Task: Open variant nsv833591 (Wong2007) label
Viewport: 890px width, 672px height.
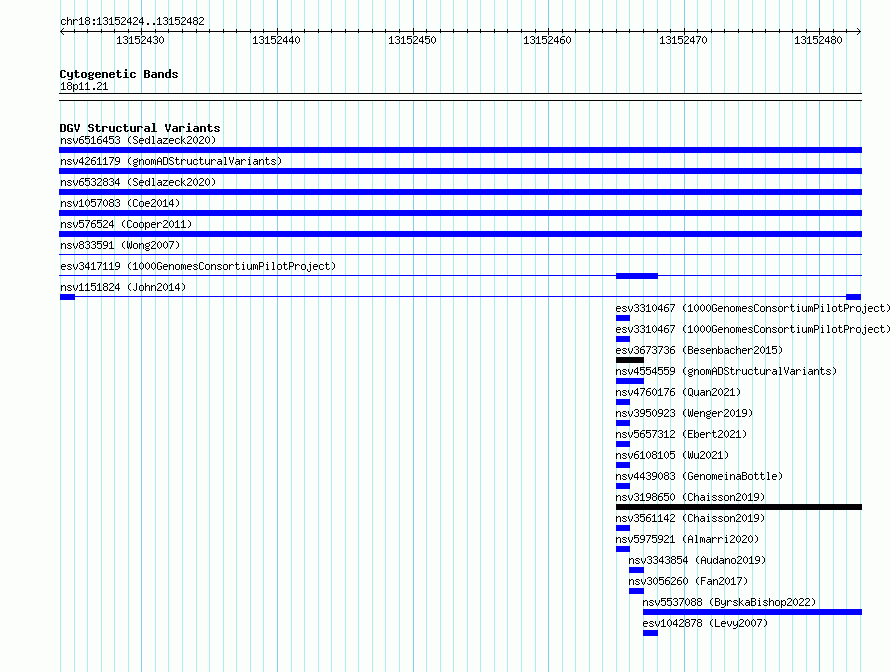Action: [x=120, y=245]
